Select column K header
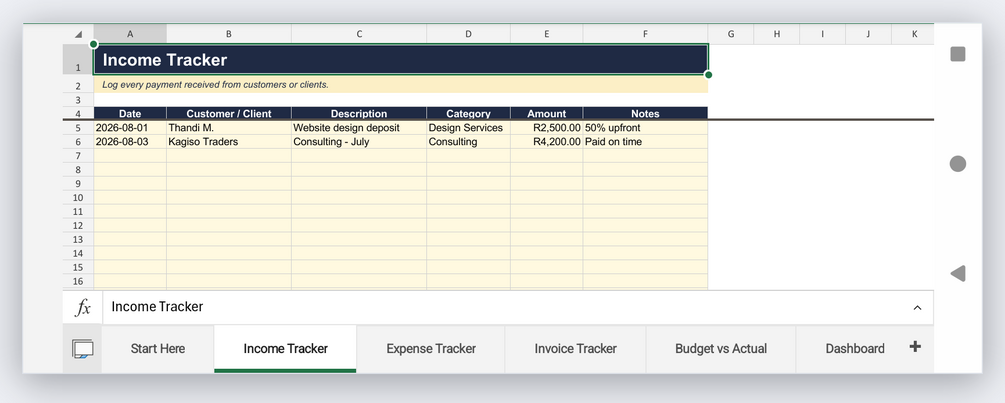1005x403 pixels. 914,34
